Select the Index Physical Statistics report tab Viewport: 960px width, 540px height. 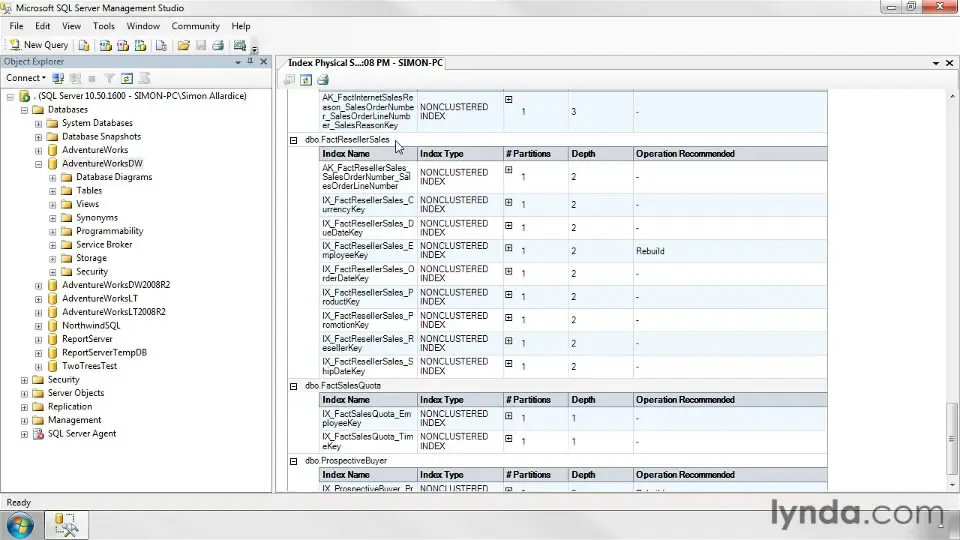tap(365, 62)
